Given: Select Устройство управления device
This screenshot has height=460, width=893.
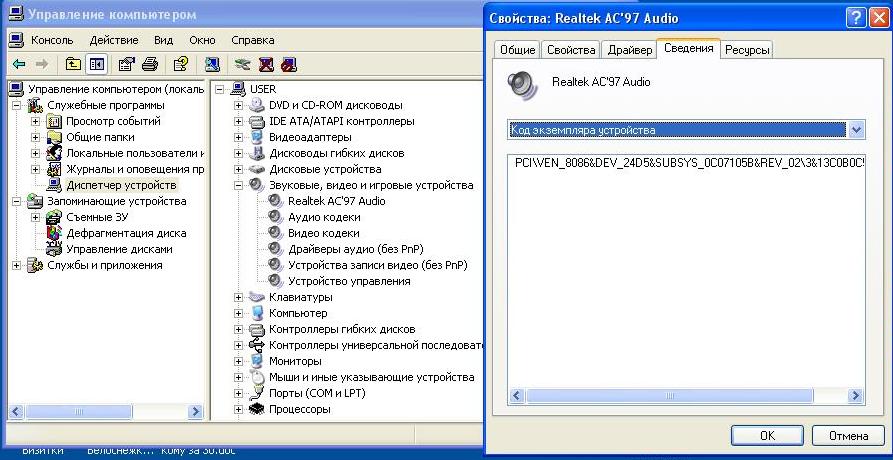Looking at the screenshot, I should [349, 281].
